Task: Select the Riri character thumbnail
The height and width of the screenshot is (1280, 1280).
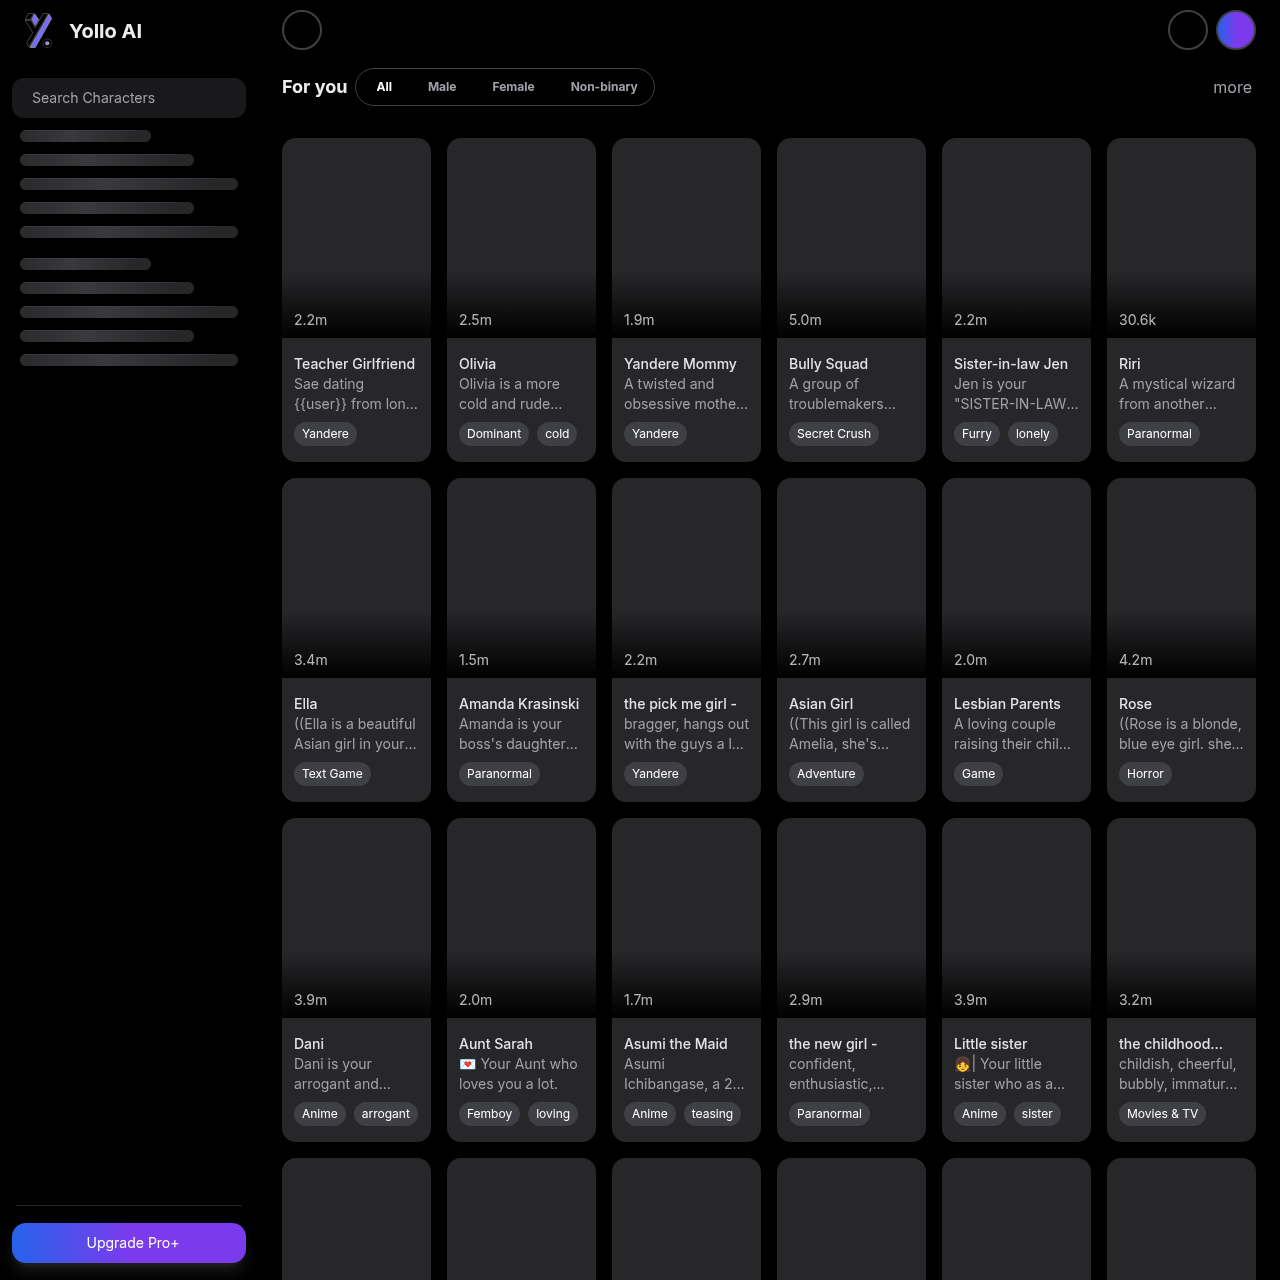Action: [1181, 238]
